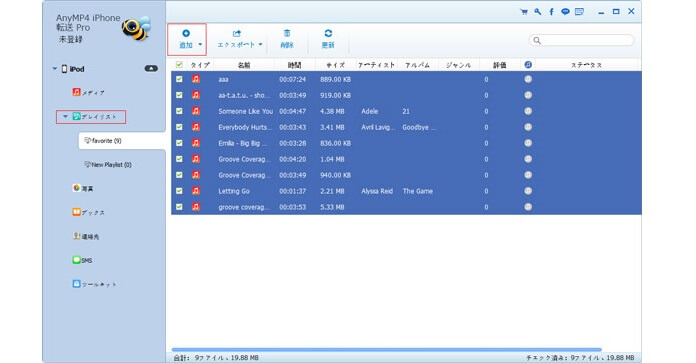Toggle the select-all checkbox in header
The image size is (696, 363).
pos(179,65)
